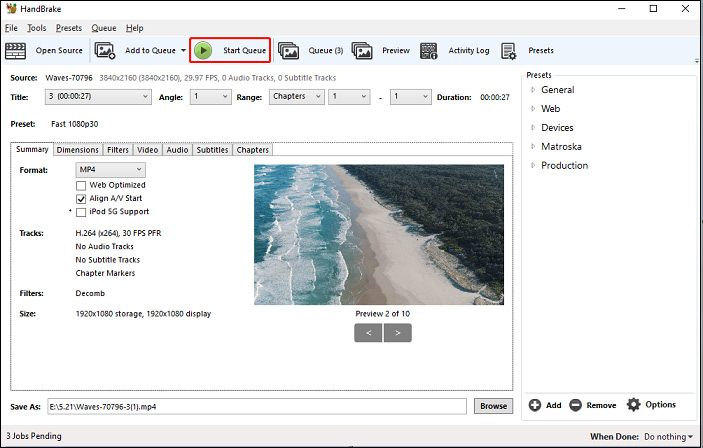Click the Browse button

[494, 406]
